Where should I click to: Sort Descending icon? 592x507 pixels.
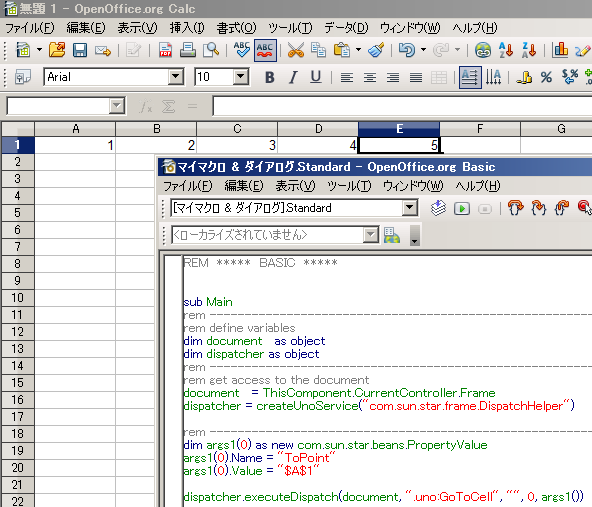pyautogui.click(x=529, y=50)
